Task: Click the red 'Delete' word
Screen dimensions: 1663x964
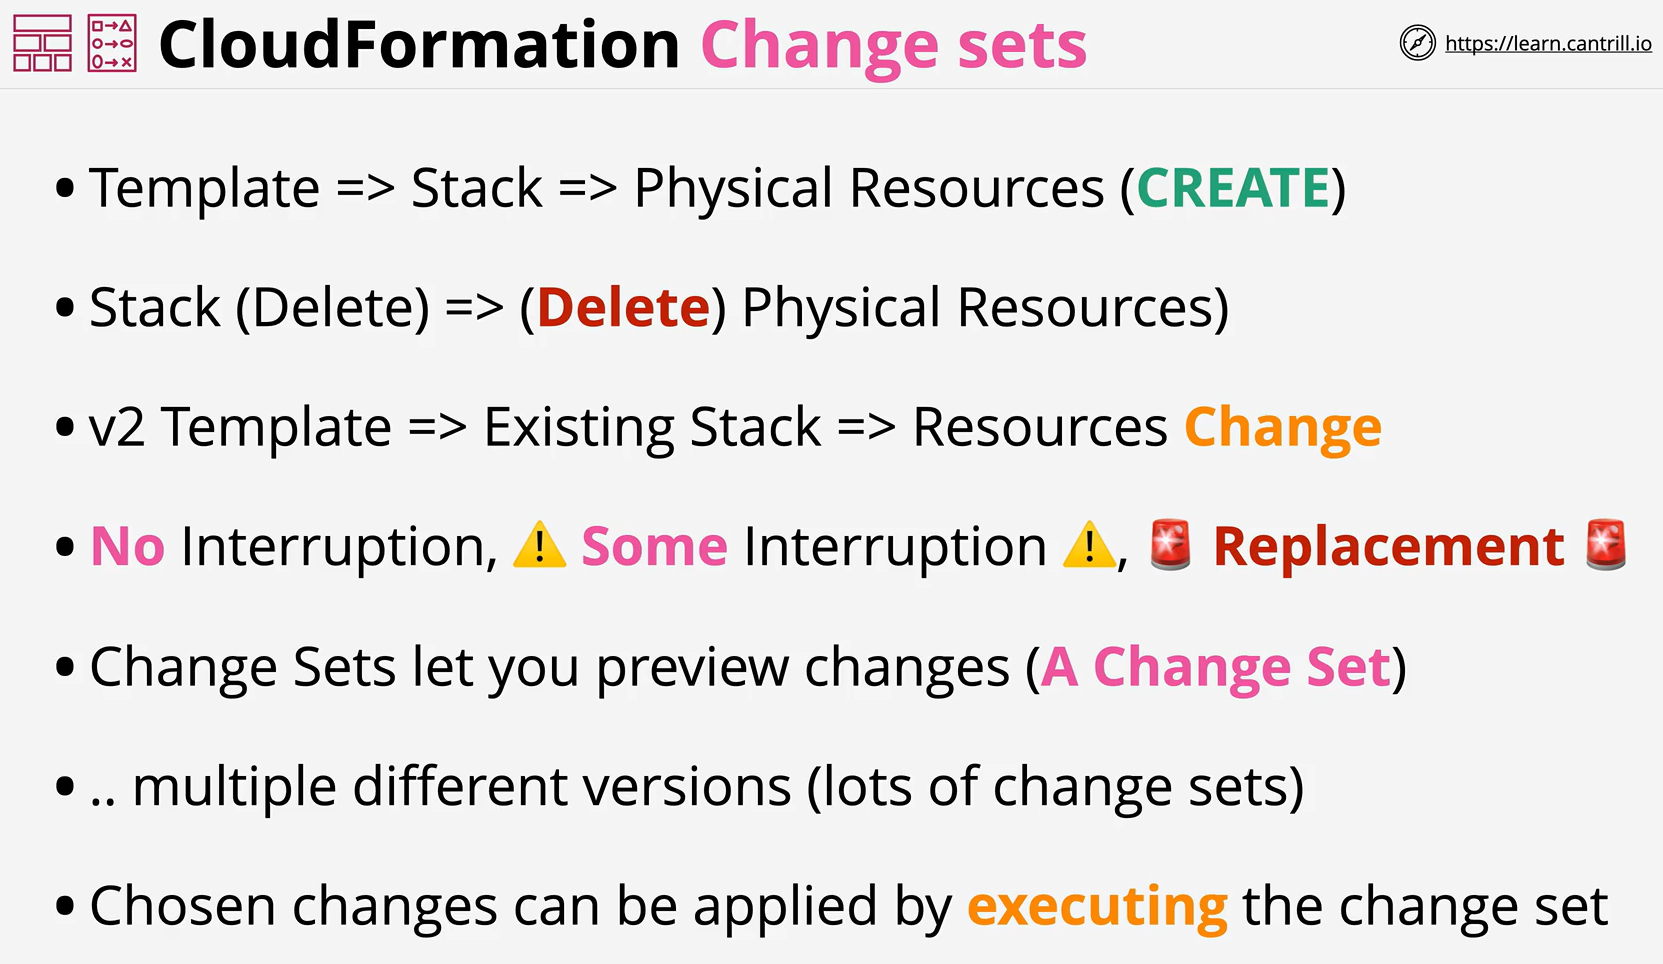Action: (x=623, y=307)
